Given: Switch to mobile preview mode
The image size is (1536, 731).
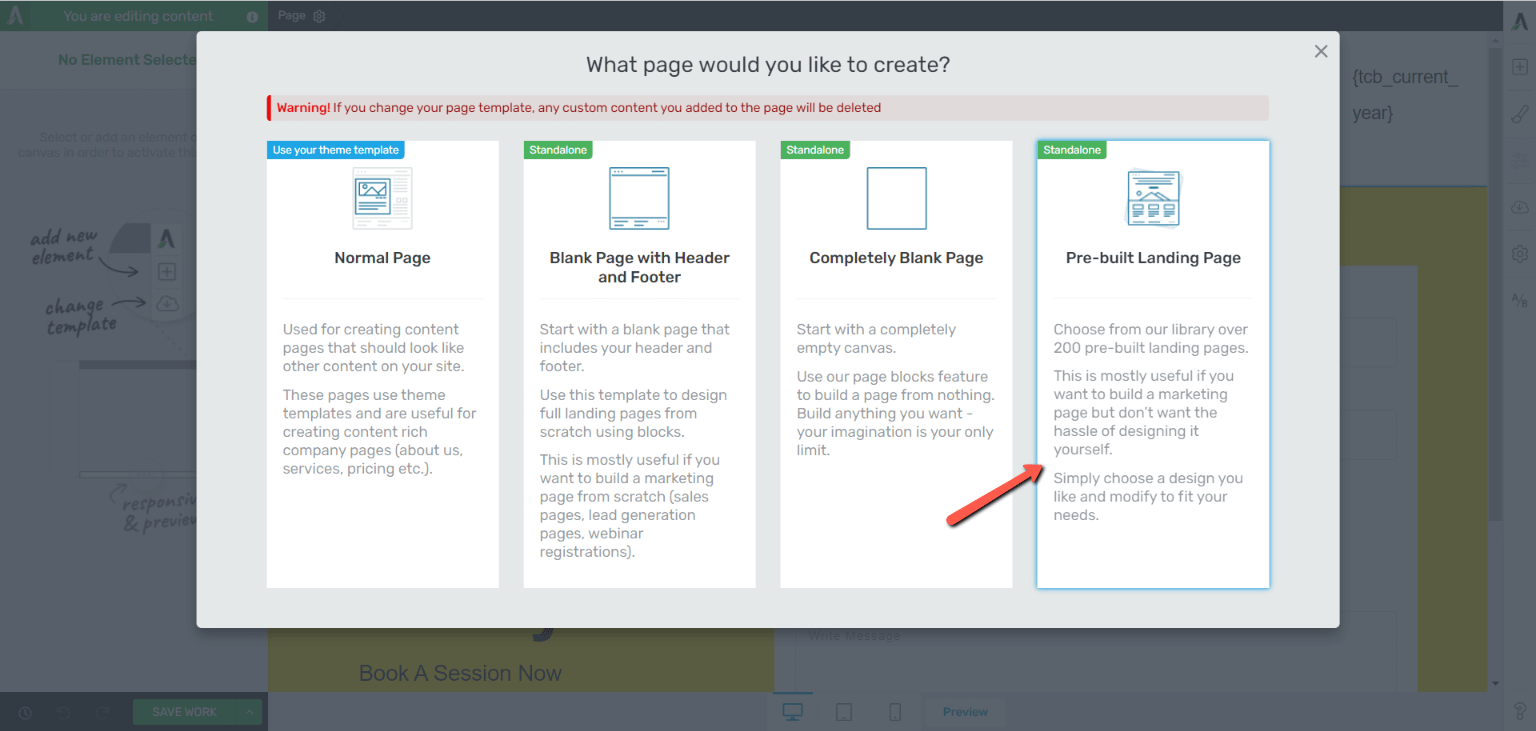Looking at the screenshot, I should coord(895,711).
